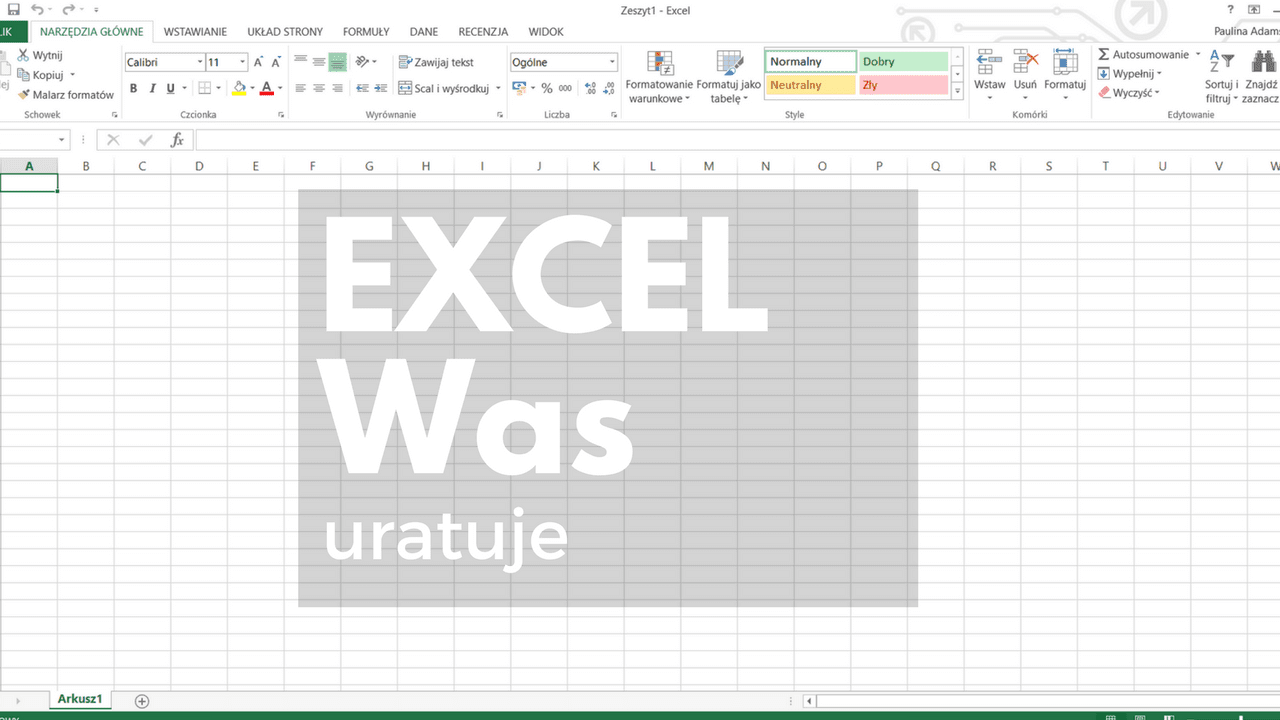The width and height of the screenshot is (1280, 720).
Task: Decrease font size with smaller A icon
Action: (274, 62)
